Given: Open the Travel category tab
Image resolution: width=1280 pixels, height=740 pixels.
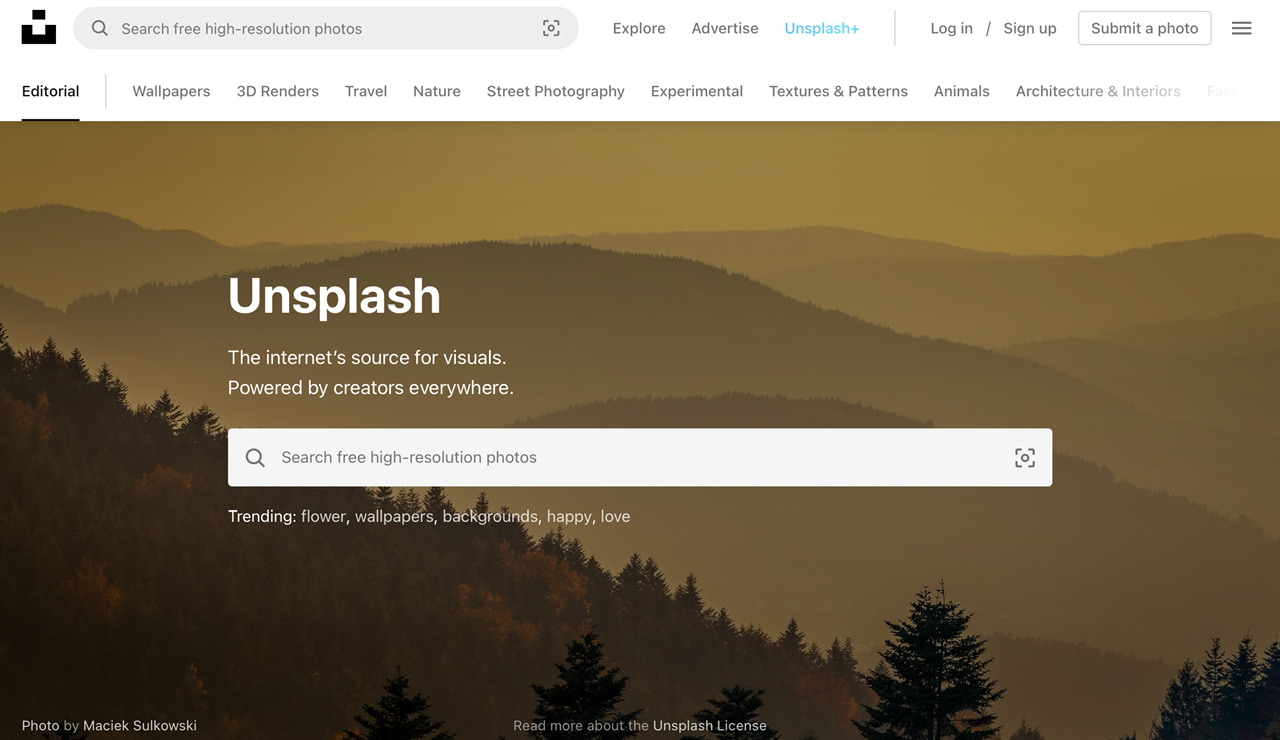Looking at the screenshot, I should [x=366, y=91].
